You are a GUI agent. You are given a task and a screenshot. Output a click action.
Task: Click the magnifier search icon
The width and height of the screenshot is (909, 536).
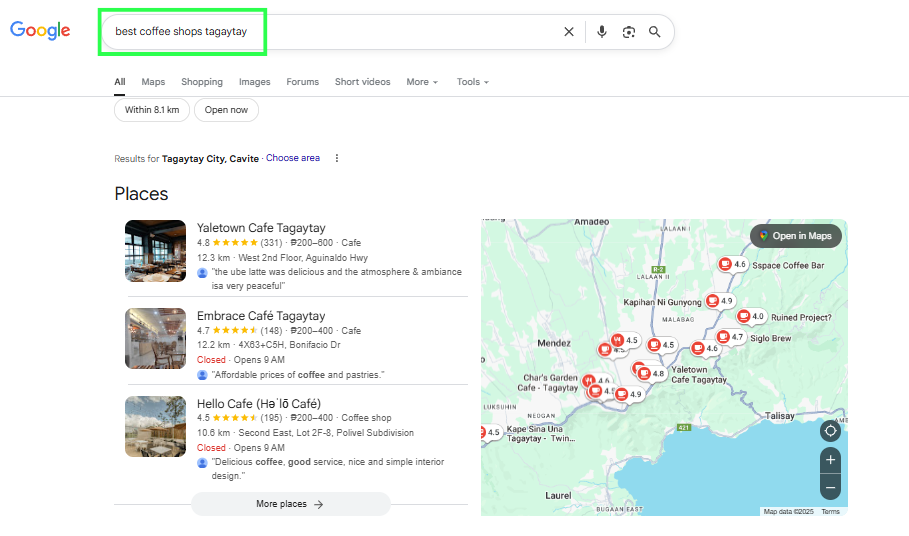pyautogui.click(x=655, y=32)
